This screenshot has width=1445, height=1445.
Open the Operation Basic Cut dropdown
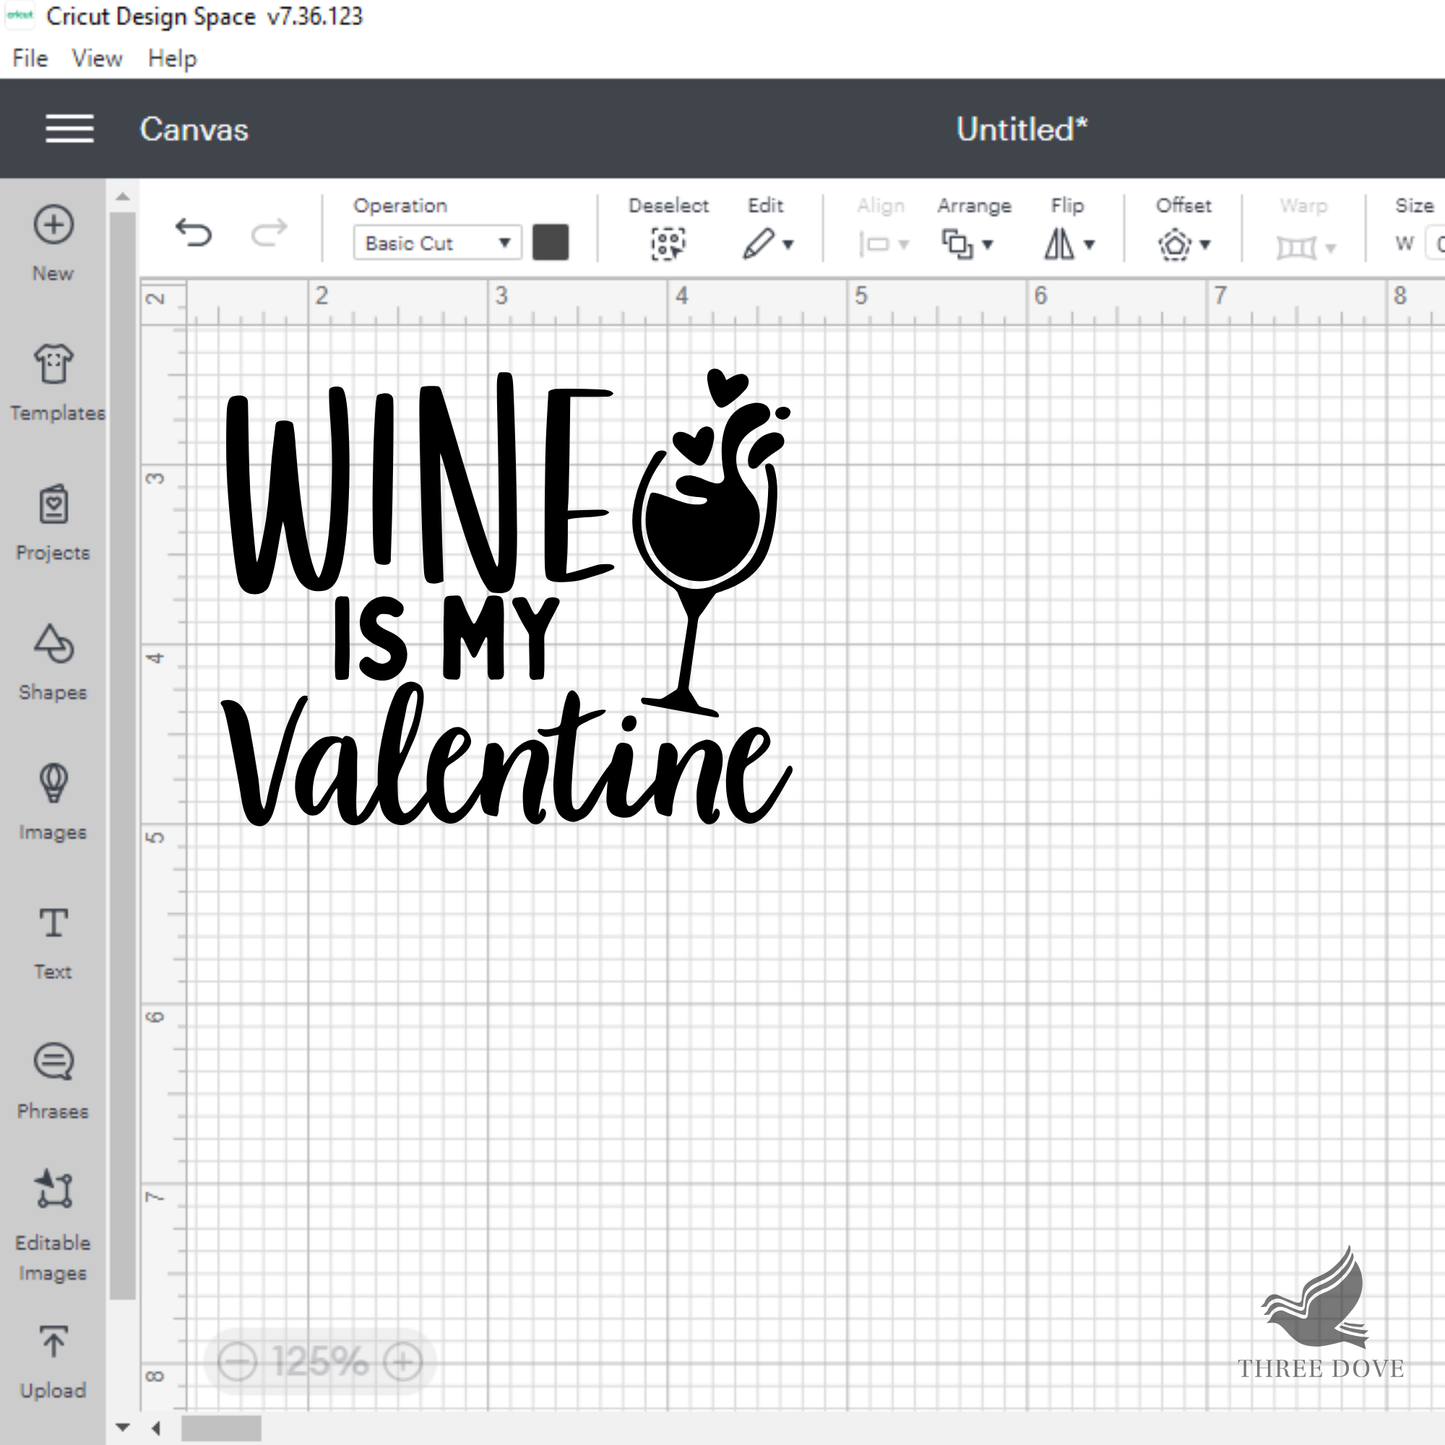437,243
